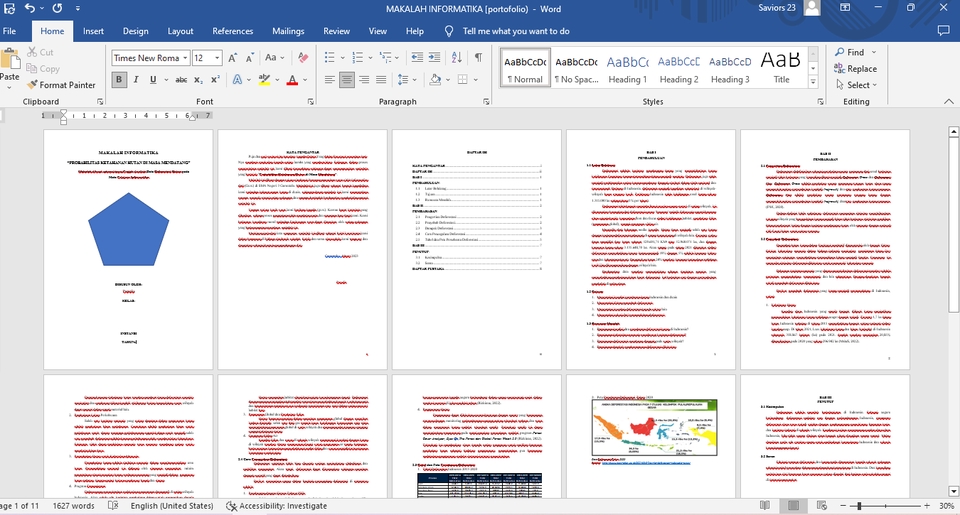Open the Select dropdown in Editing
The width and height of the screenshot is (960, 515).
click(x=857, y=85)
